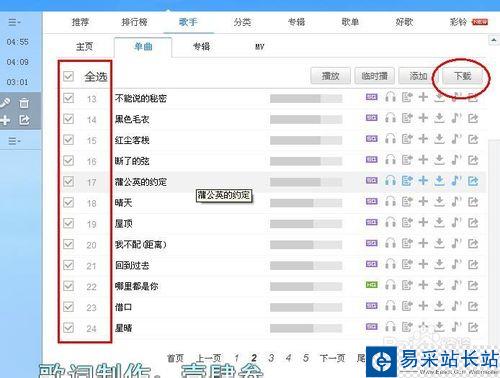Open the upper list menu in sidebar

(x=14, y=22)
